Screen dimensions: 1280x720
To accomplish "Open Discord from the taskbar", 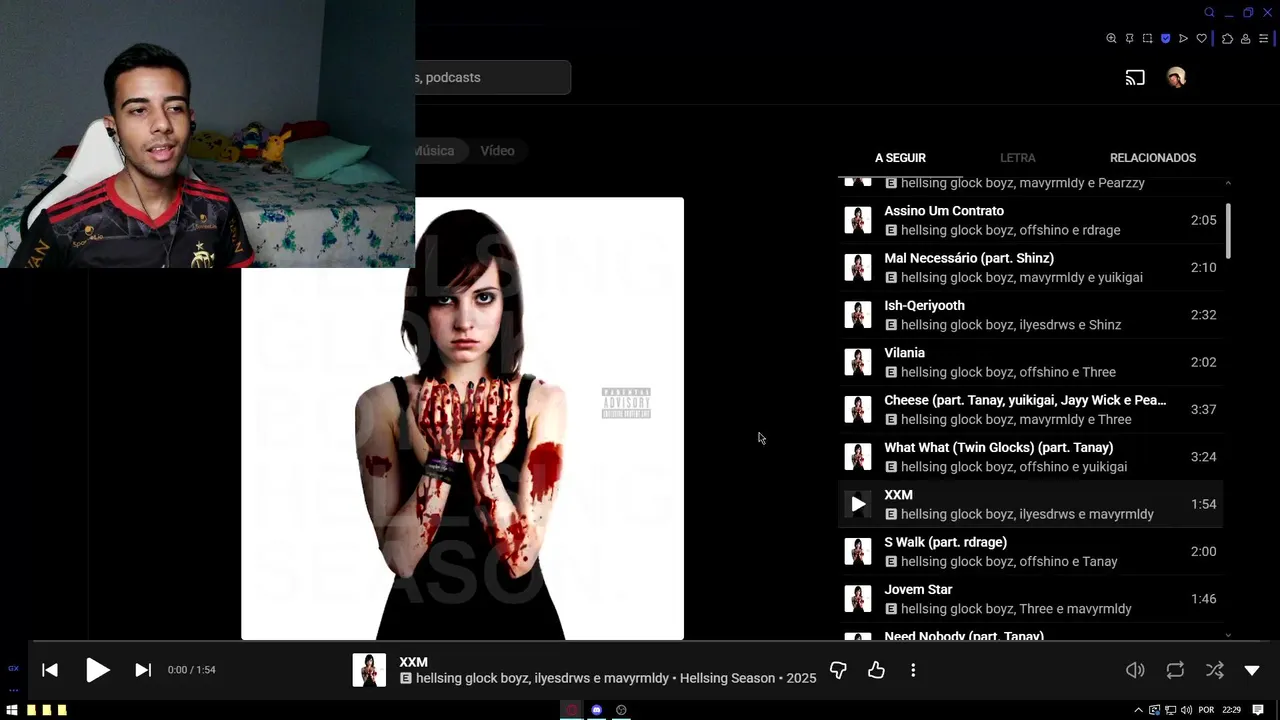I will (x=597, y=710).
